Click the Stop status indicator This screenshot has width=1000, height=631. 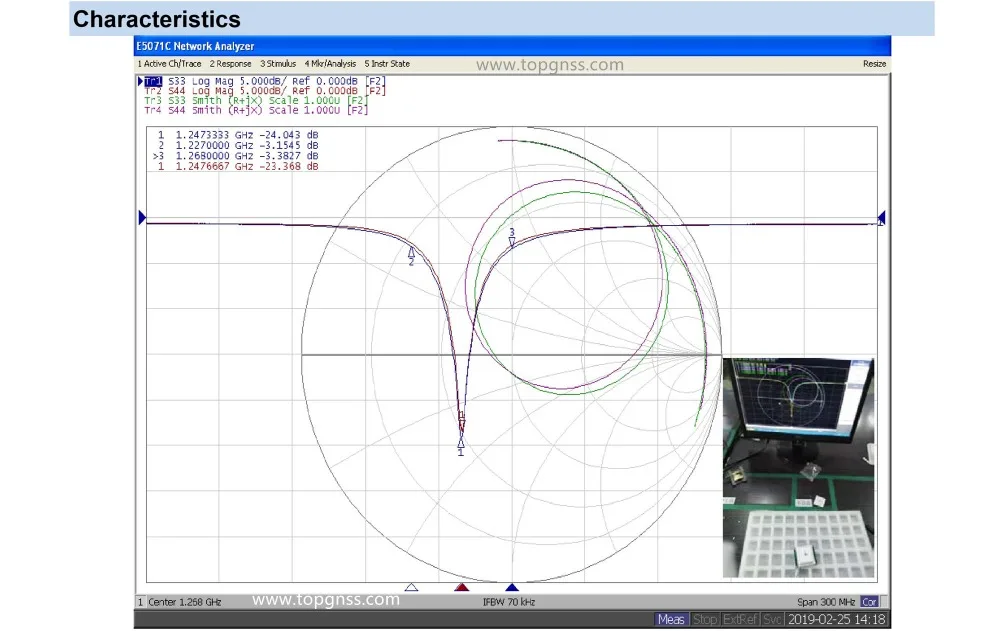click(705, 619)
